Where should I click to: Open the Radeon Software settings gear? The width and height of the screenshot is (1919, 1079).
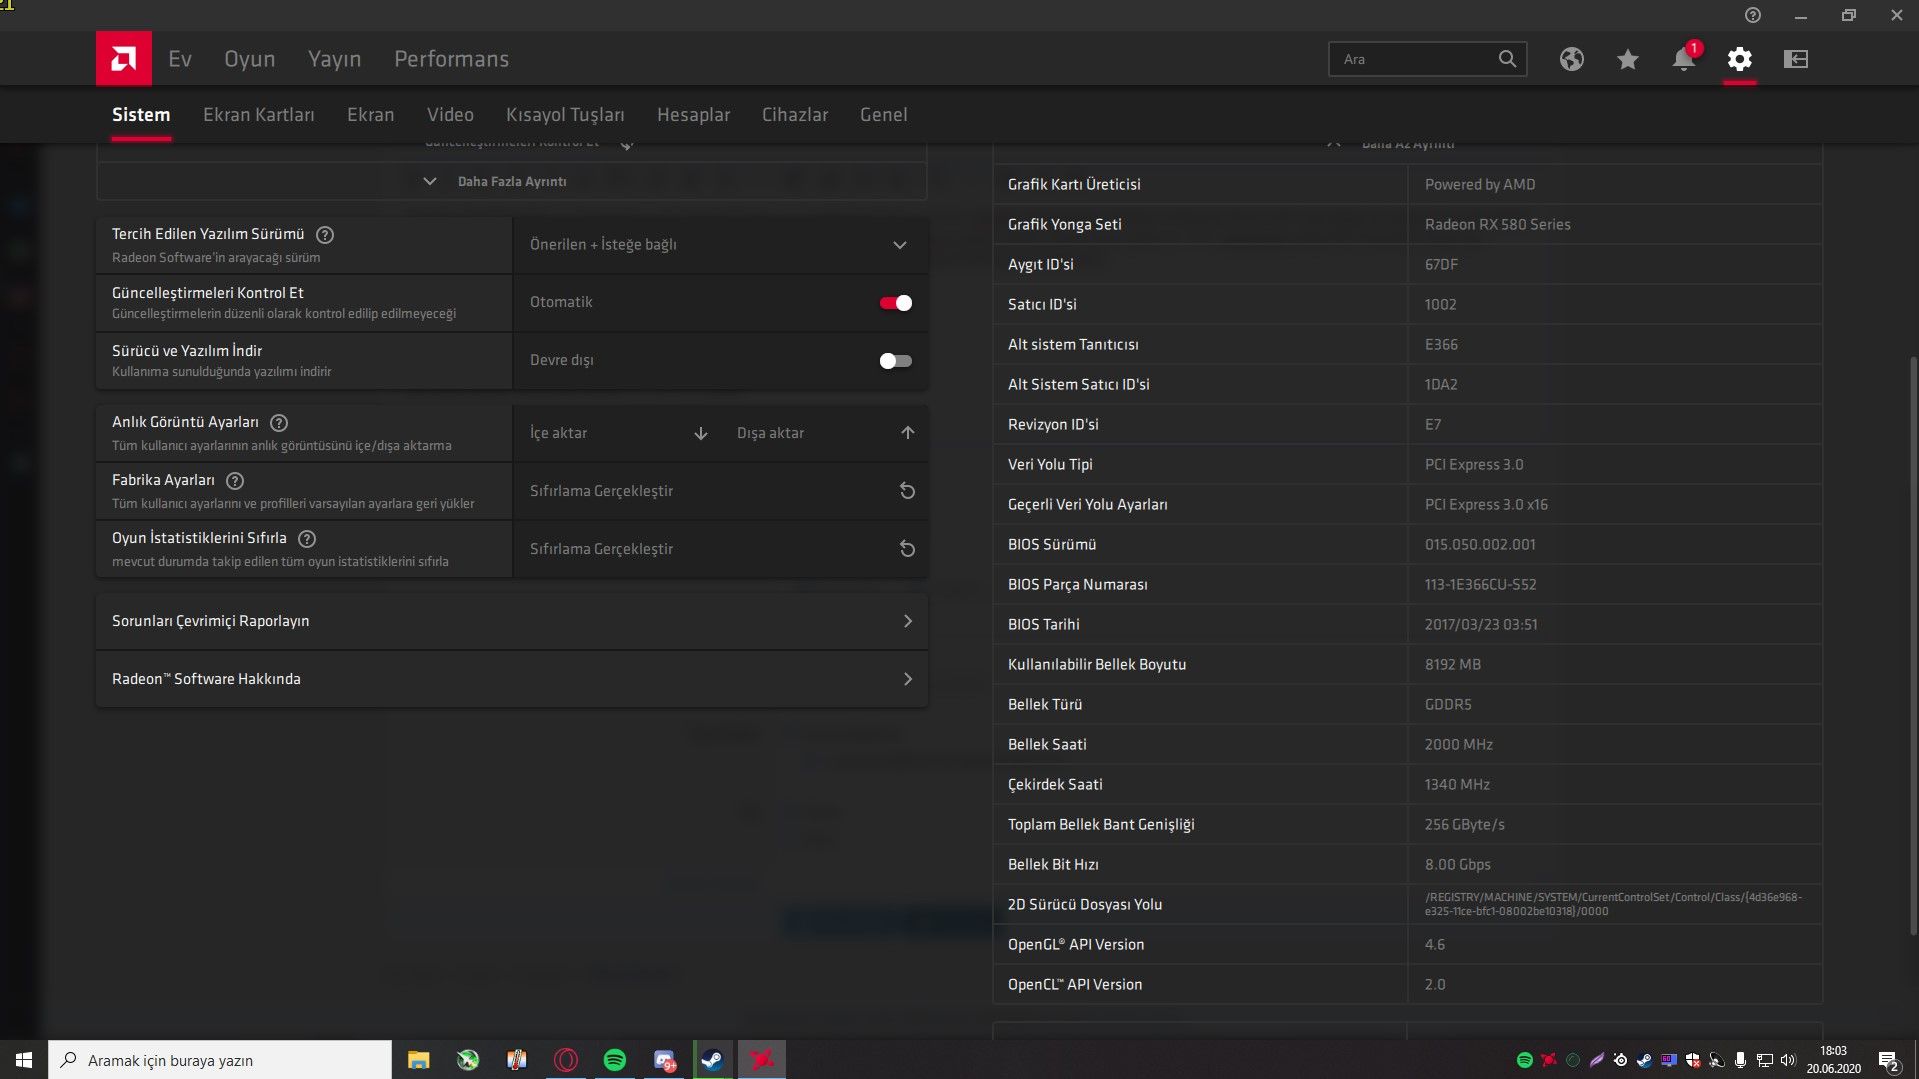point(1739,59)
